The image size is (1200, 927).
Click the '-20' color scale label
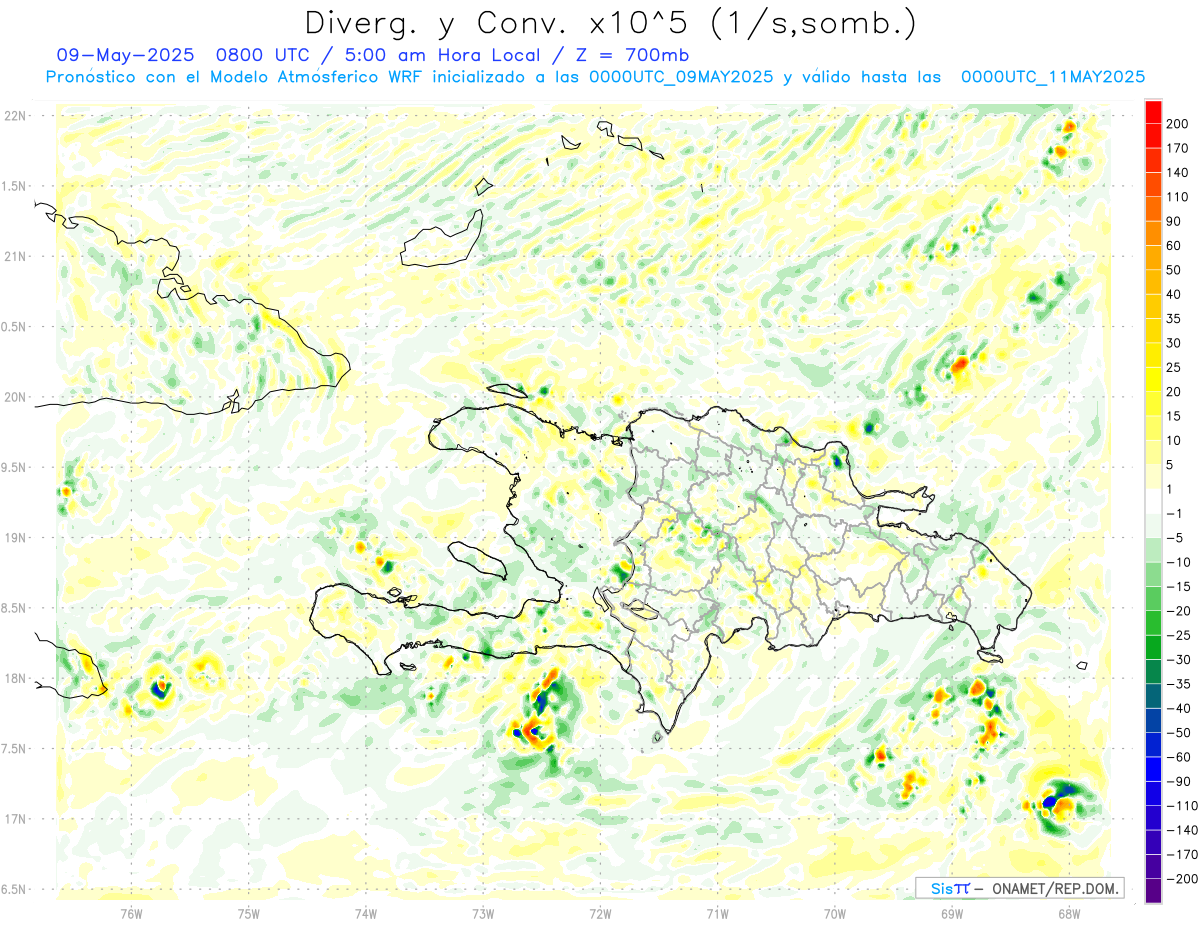1179,611
